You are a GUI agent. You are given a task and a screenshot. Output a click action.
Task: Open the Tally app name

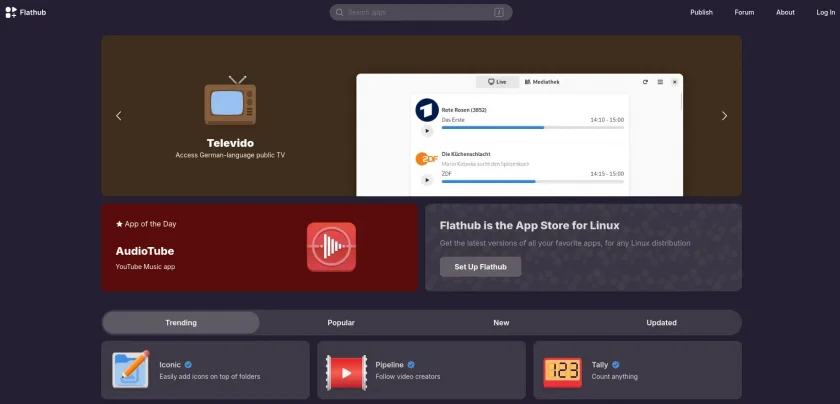(600, 365)
